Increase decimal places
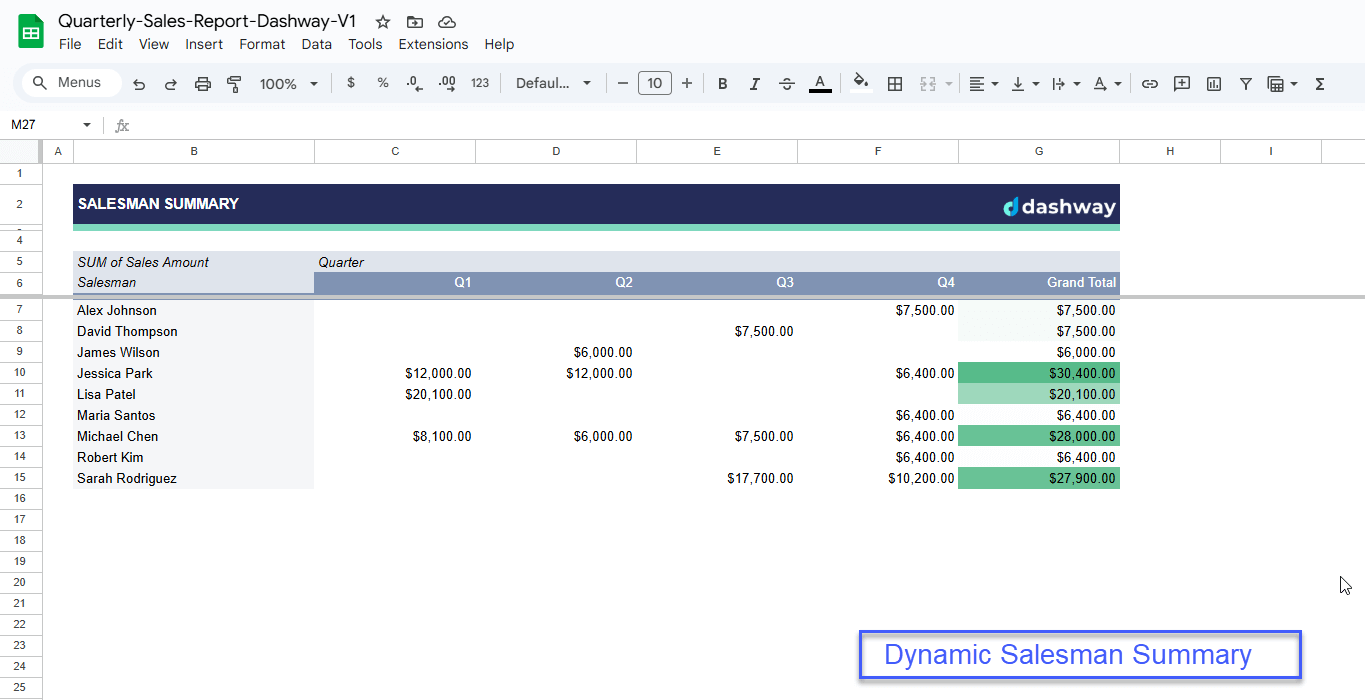 click(x=447, y=83)
